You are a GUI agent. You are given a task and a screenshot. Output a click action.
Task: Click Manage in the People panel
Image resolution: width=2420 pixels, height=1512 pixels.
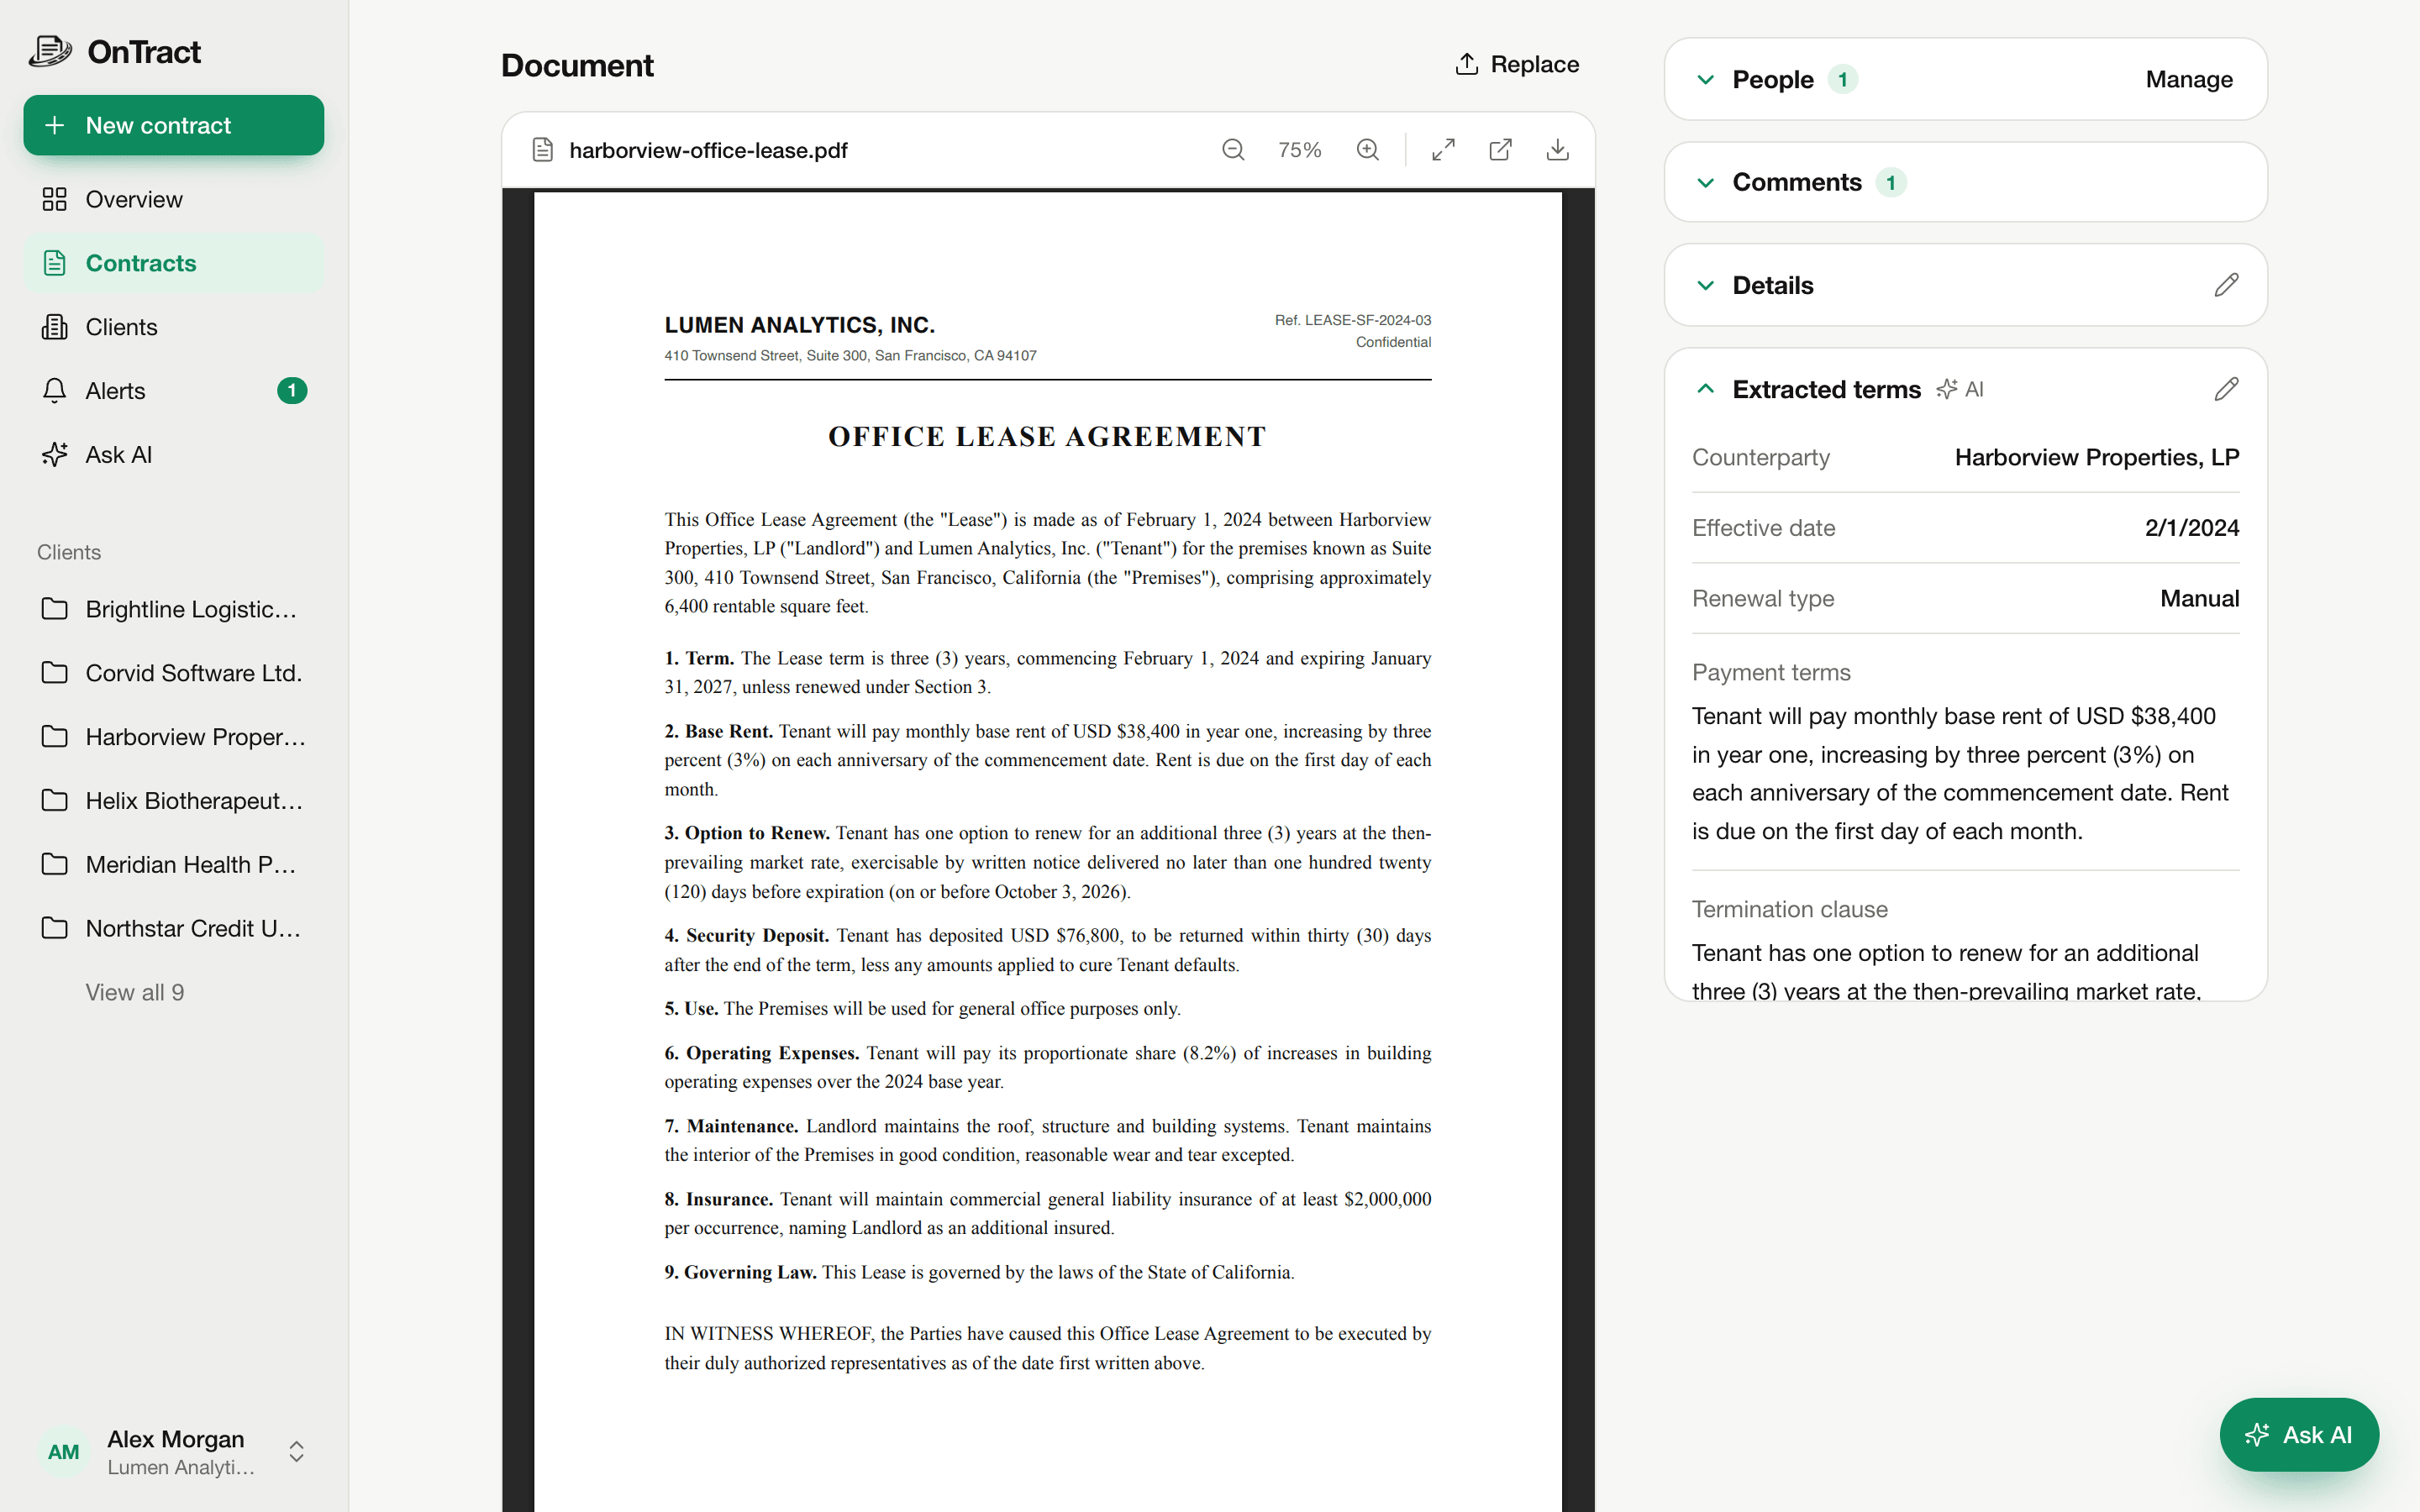(x=2188, y=79)
